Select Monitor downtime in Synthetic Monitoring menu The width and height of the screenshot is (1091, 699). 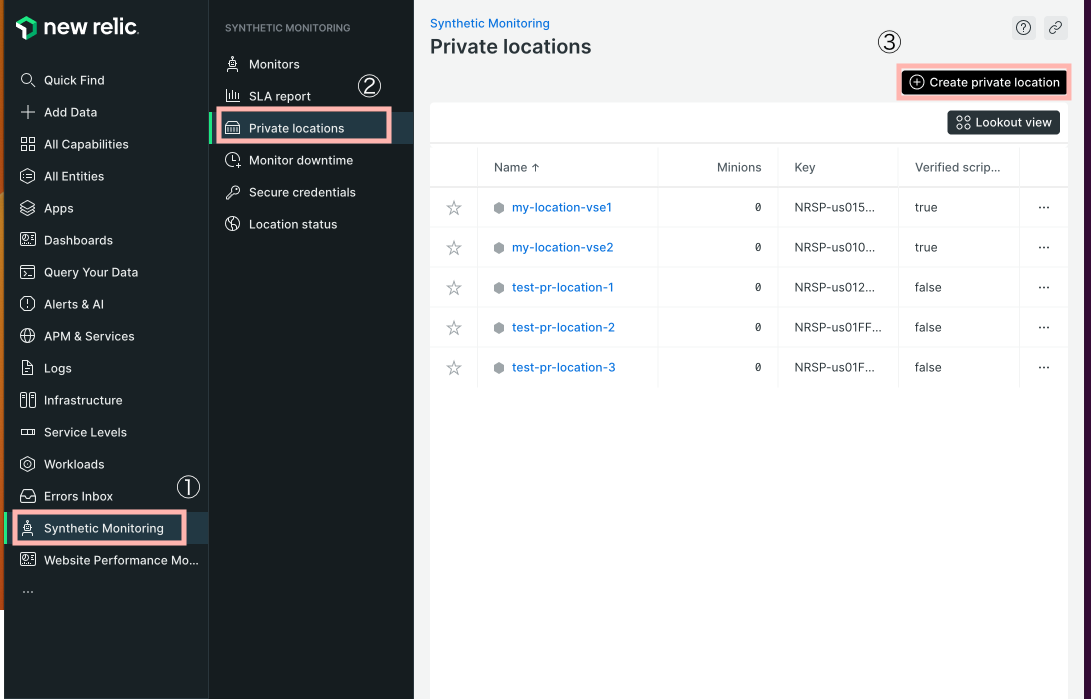pyautogui.click(x=300, y=160)
